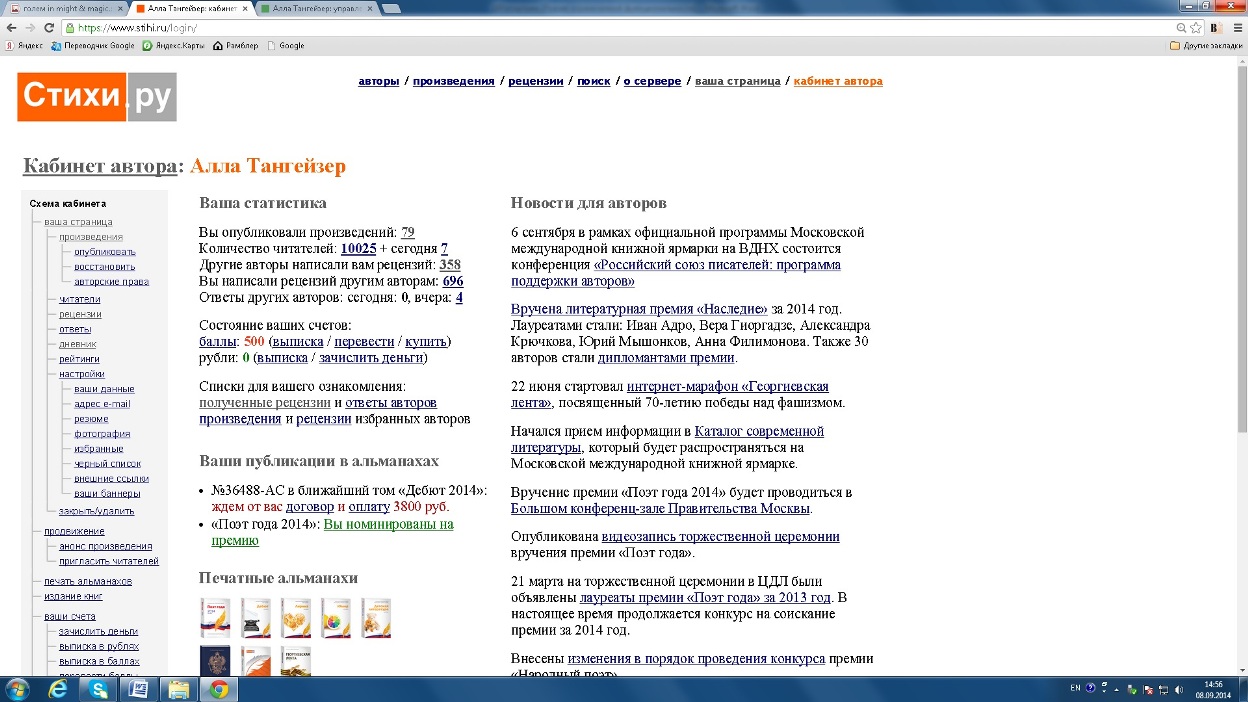Open 'выписка в рублях' in the cabinet tree

(99, 646)
